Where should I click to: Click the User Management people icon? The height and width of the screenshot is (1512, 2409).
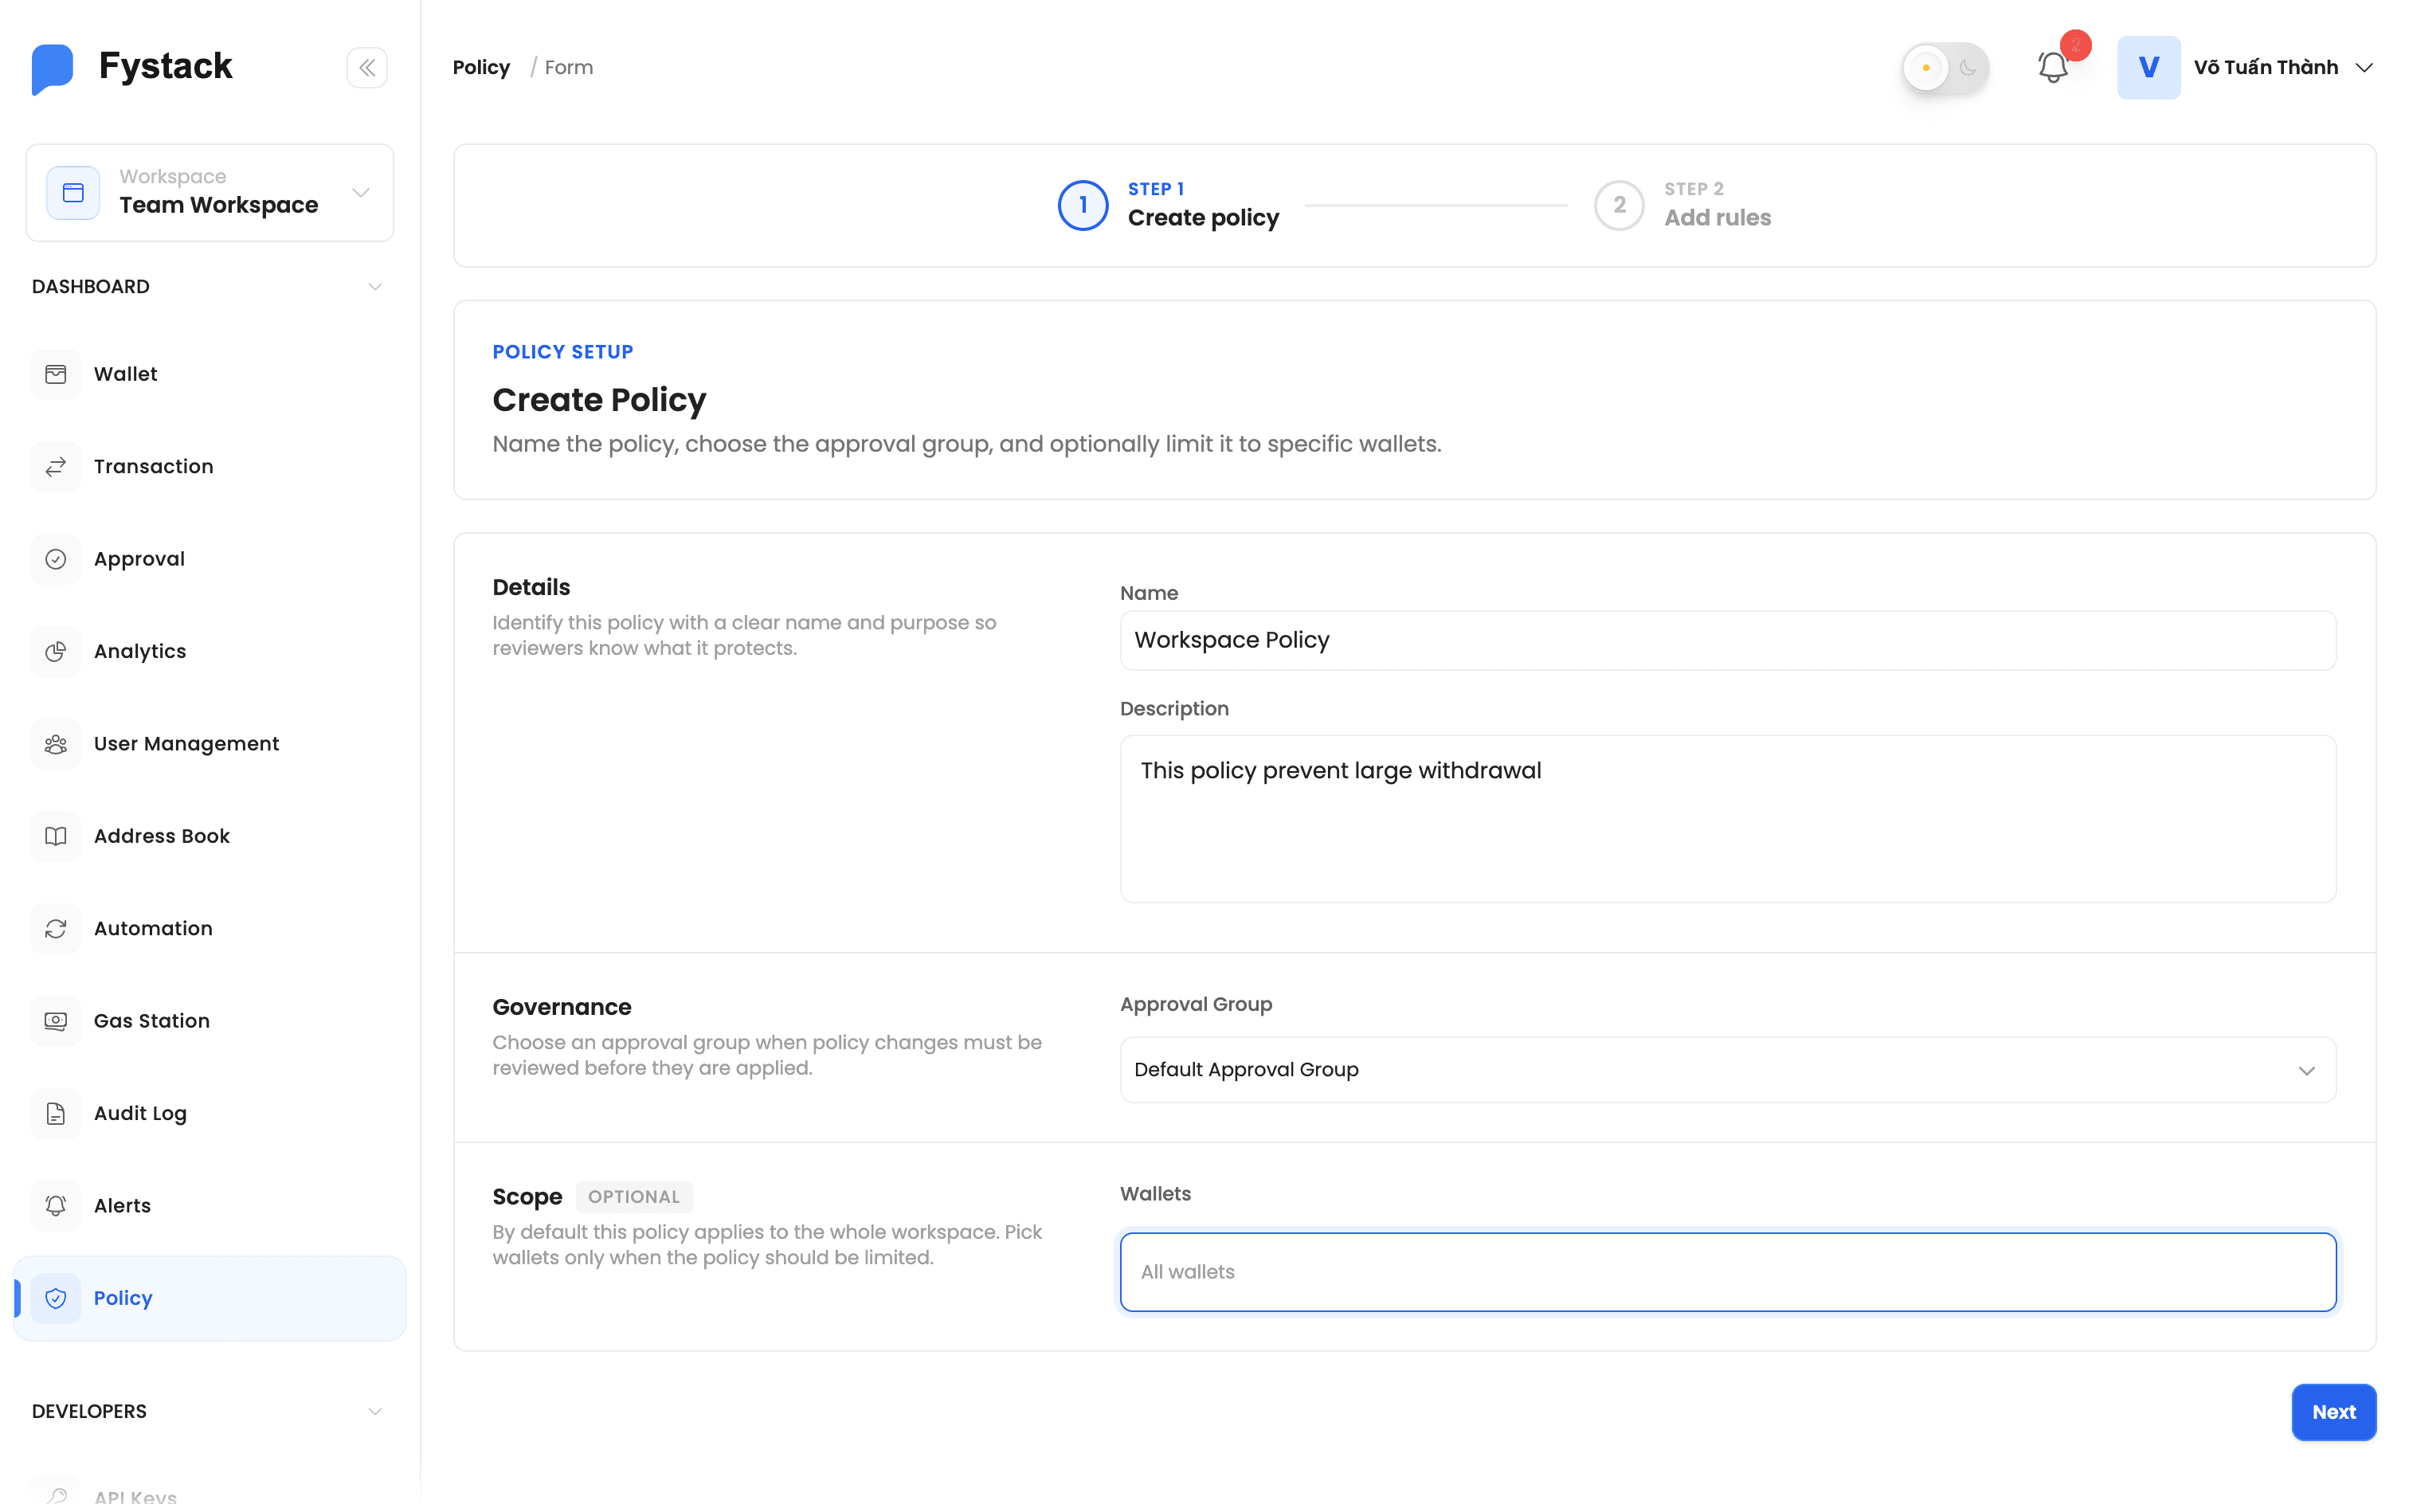click(56, 744)
